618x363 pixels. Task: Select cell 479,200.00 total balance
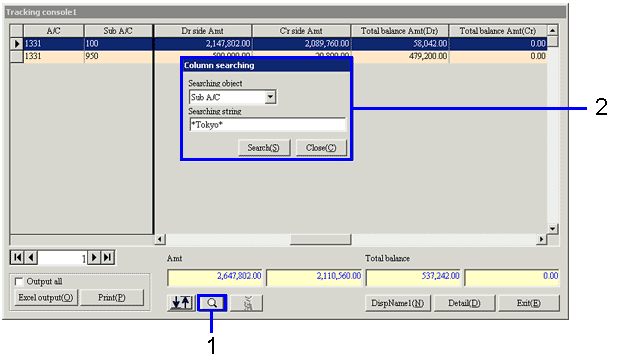click(x=400, y=56)
